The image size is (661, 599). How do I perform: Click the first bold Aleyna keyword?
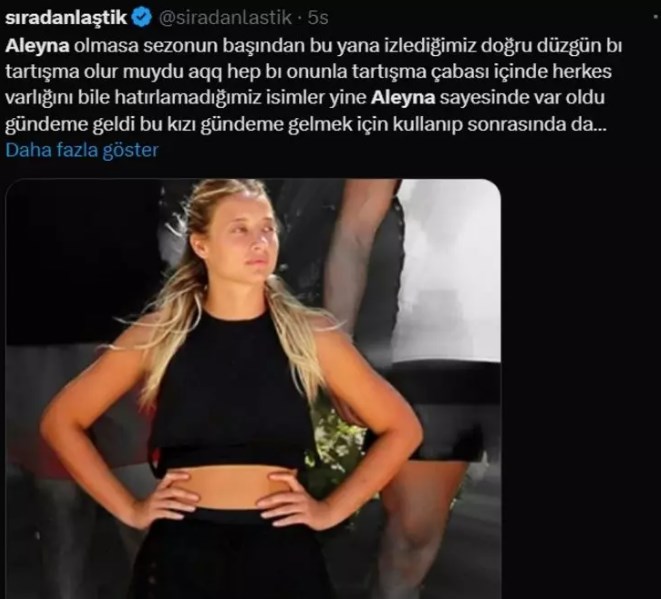[x=37, y=46]
